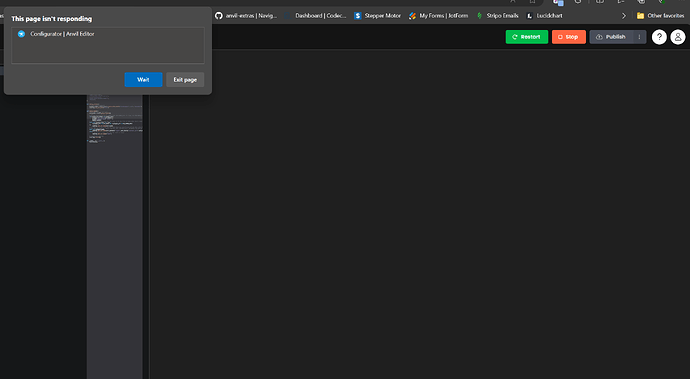Open the help question mark icon
690x379 pixels.
[x=659, y=37]
